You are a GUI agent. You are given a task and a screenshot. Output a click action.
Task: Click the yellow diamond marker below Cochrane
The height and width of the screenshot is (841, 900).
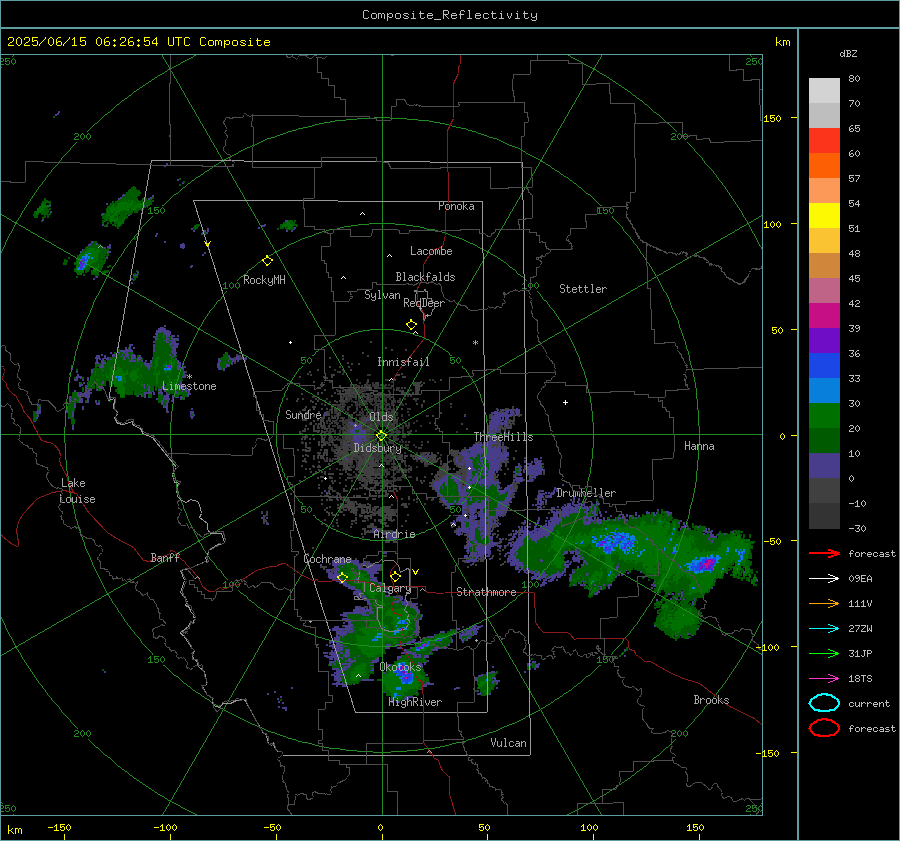(x=342, y=578)
